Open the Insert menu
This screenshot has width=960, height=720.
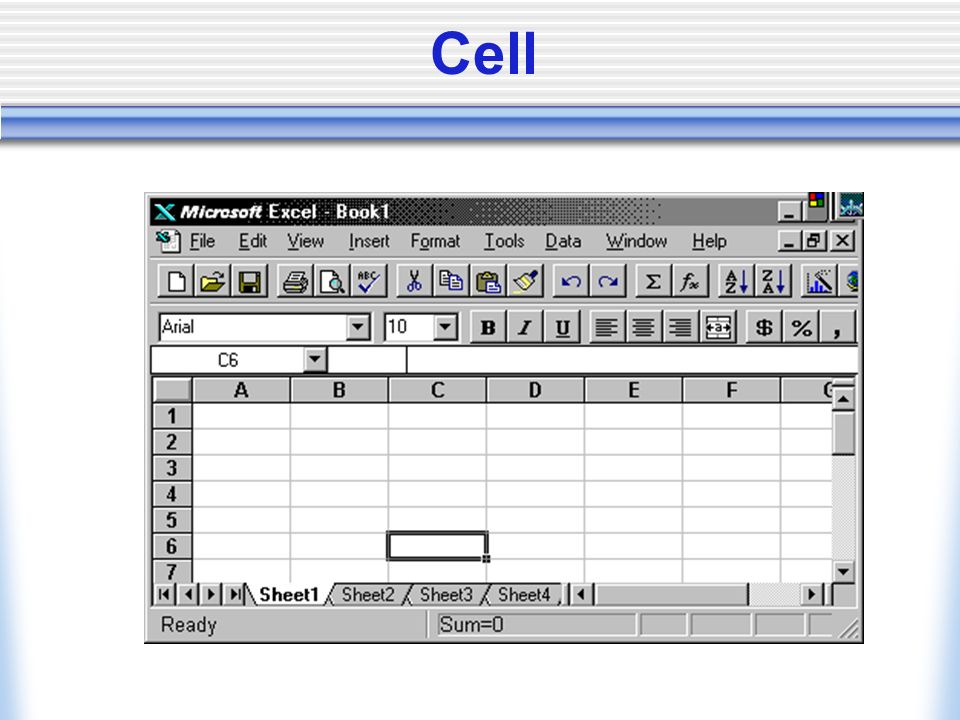(x=369, y=241)
